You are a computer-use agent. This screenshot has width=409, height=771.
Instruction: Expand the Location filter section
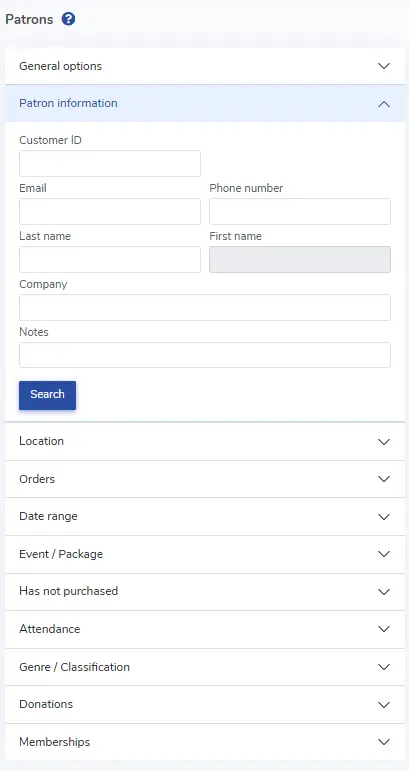205,441
